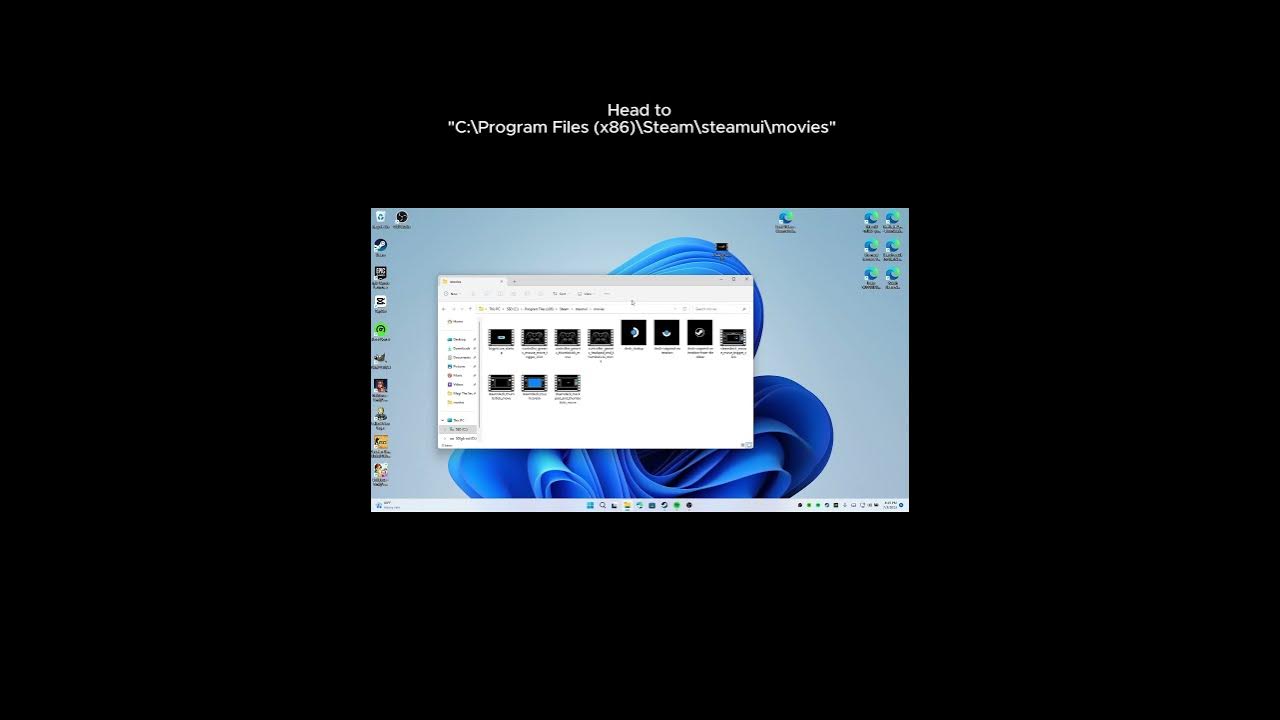Expand the 500gb ssd (D:) drive node
The height and width of the screenshot is (720, 1280).
coord(445,438)
